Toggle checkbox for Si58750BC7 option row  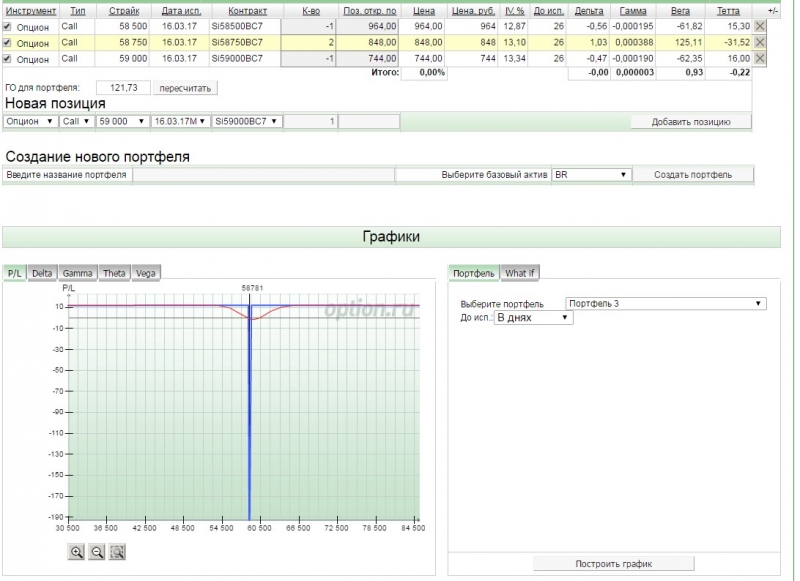click(8, 43)
